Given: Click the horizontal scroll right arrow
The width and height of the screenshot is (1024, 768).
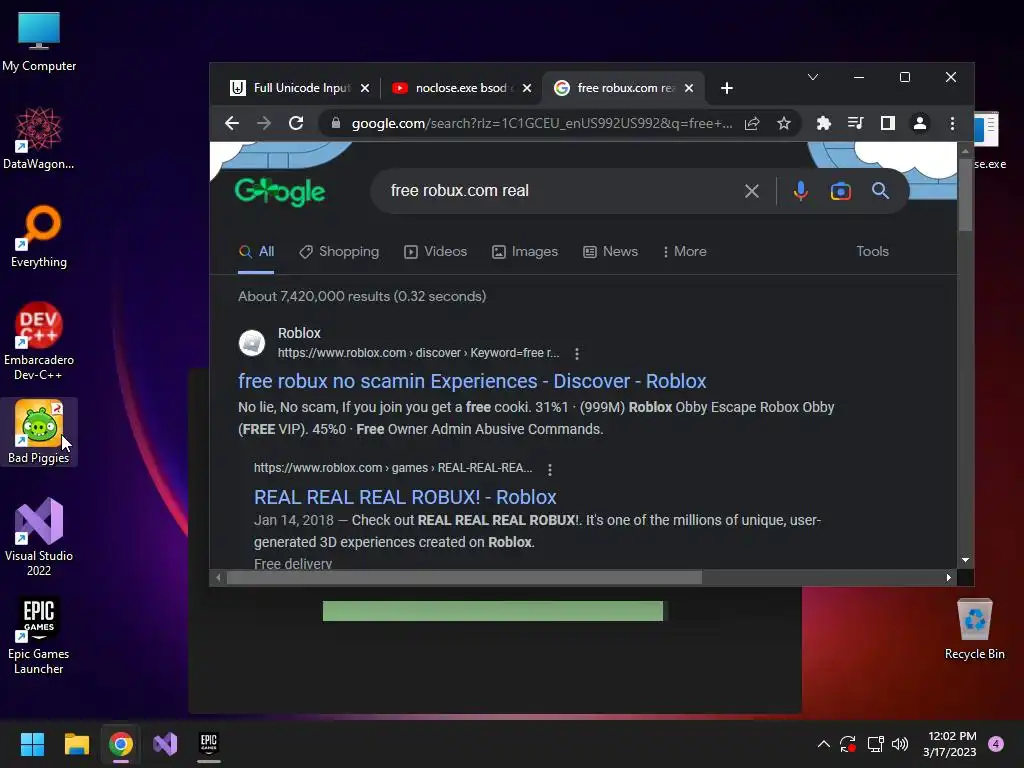Looking at the screenshot, I should [x=949, y=577].
